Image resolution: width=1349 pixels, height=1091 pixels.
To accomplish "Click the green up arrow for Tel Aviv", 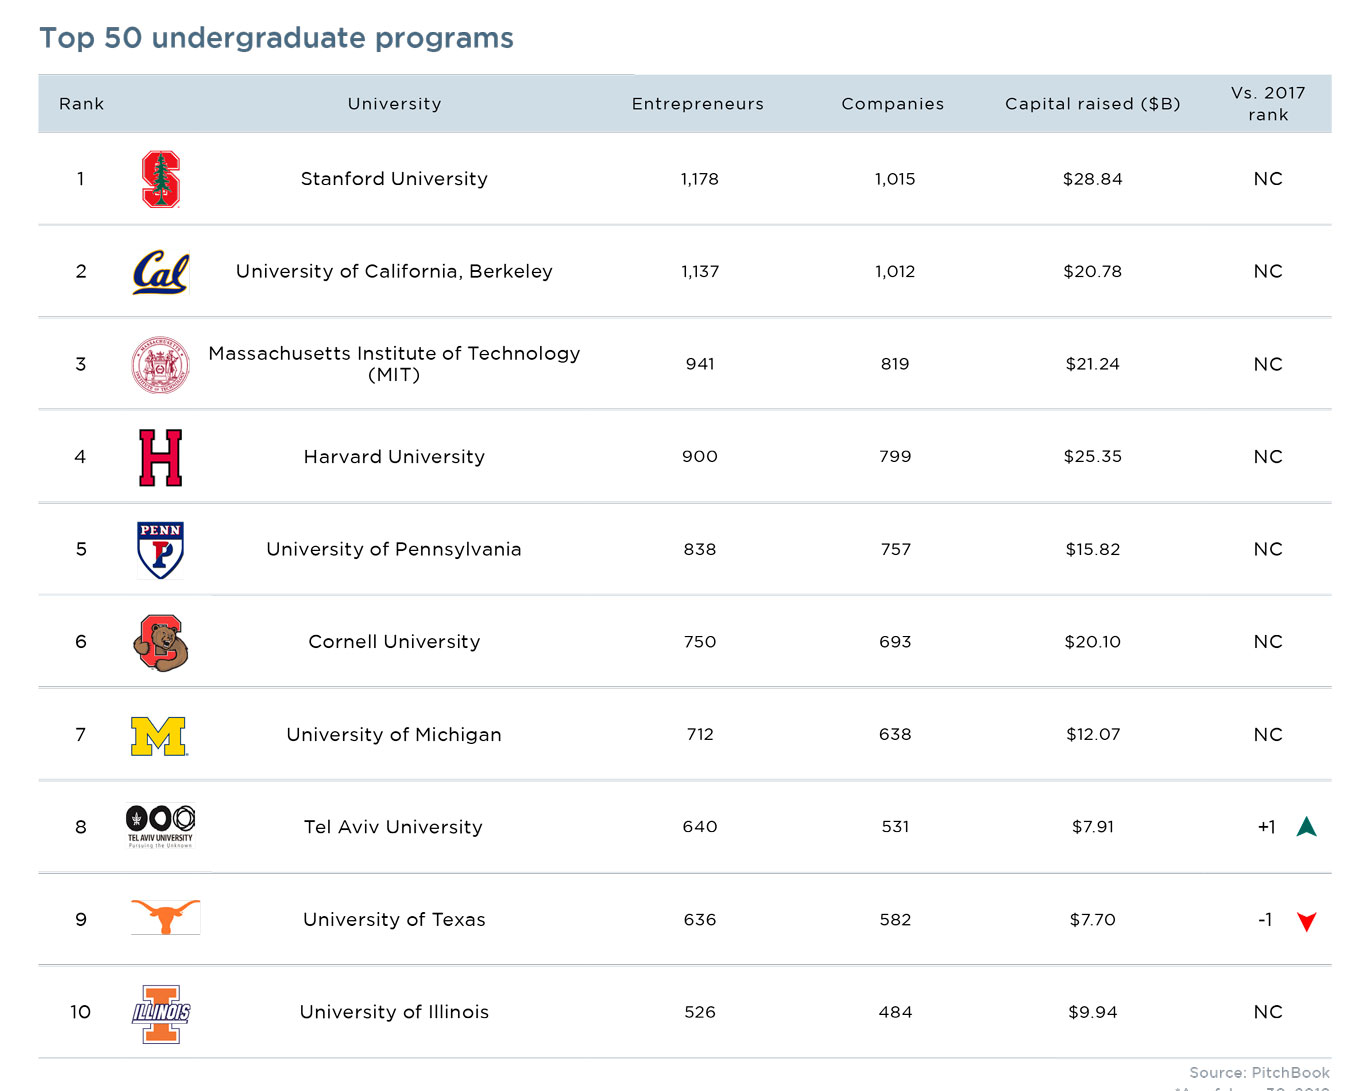I will 1306,827.
